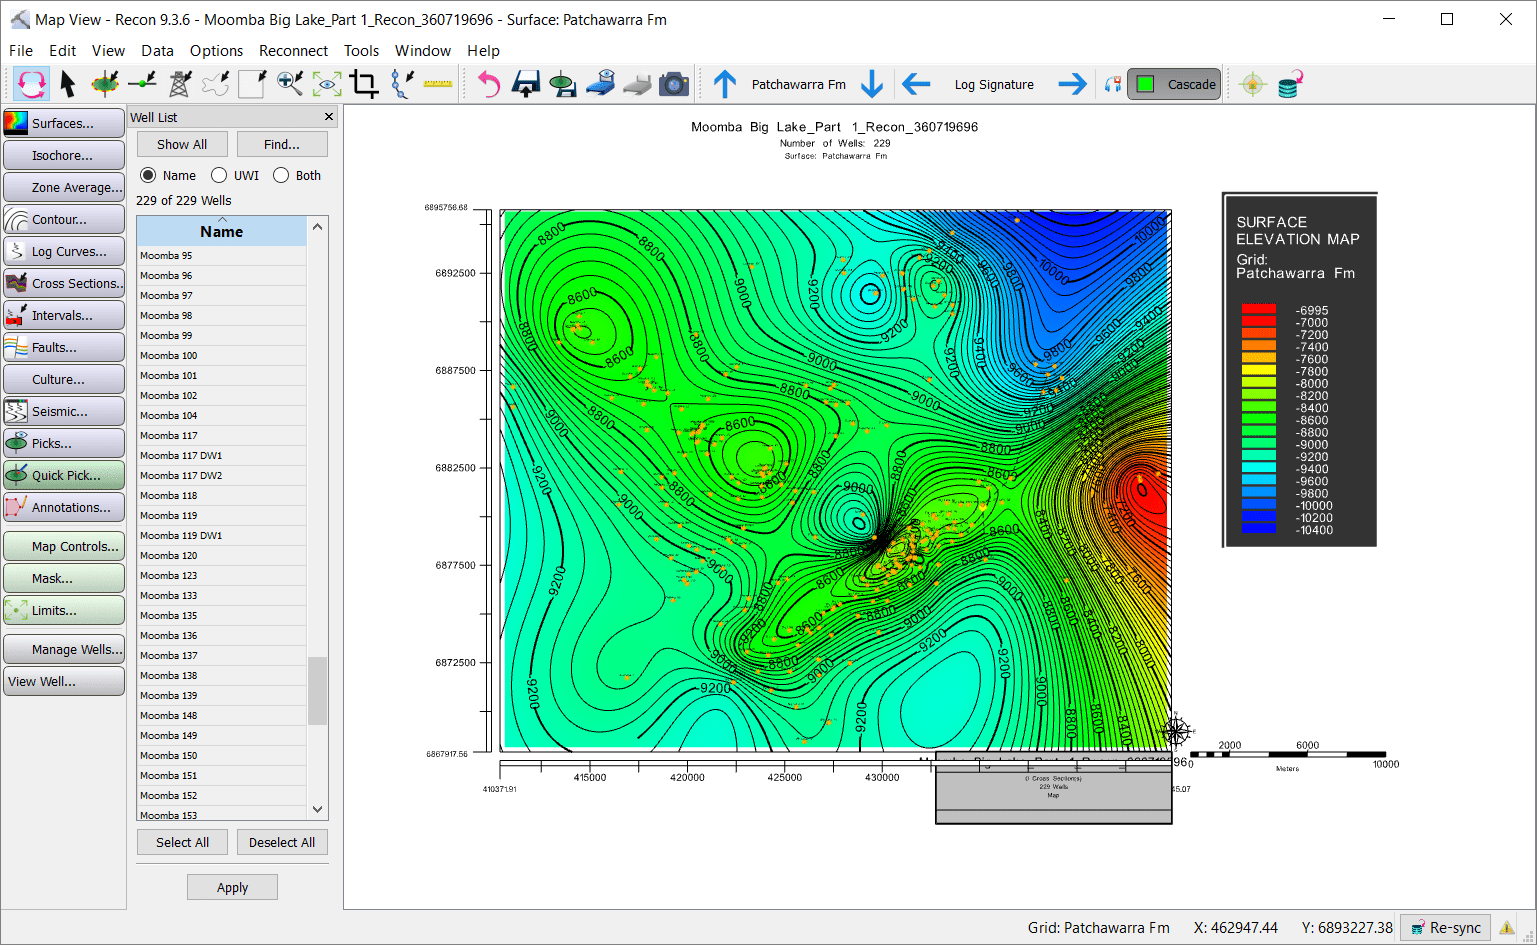Click the pink undo arrow

coord(488,84)
